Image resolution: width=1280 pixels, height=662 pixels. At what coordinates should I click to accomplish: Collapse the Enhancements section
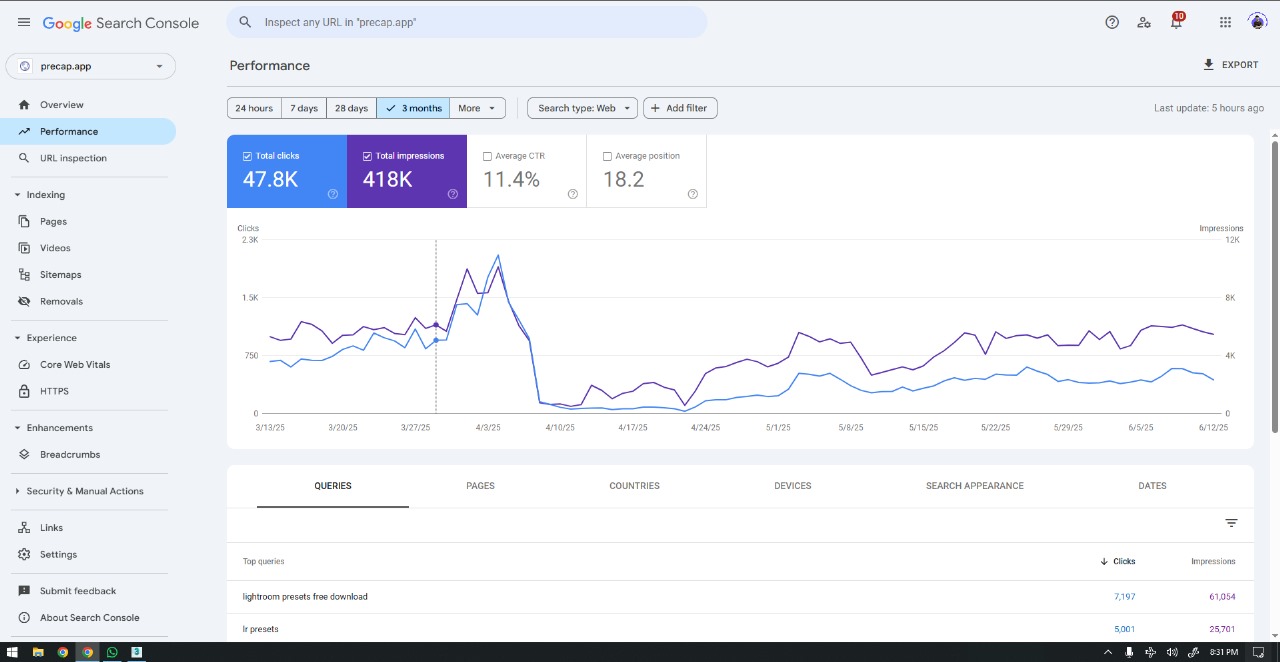(53, 428)
